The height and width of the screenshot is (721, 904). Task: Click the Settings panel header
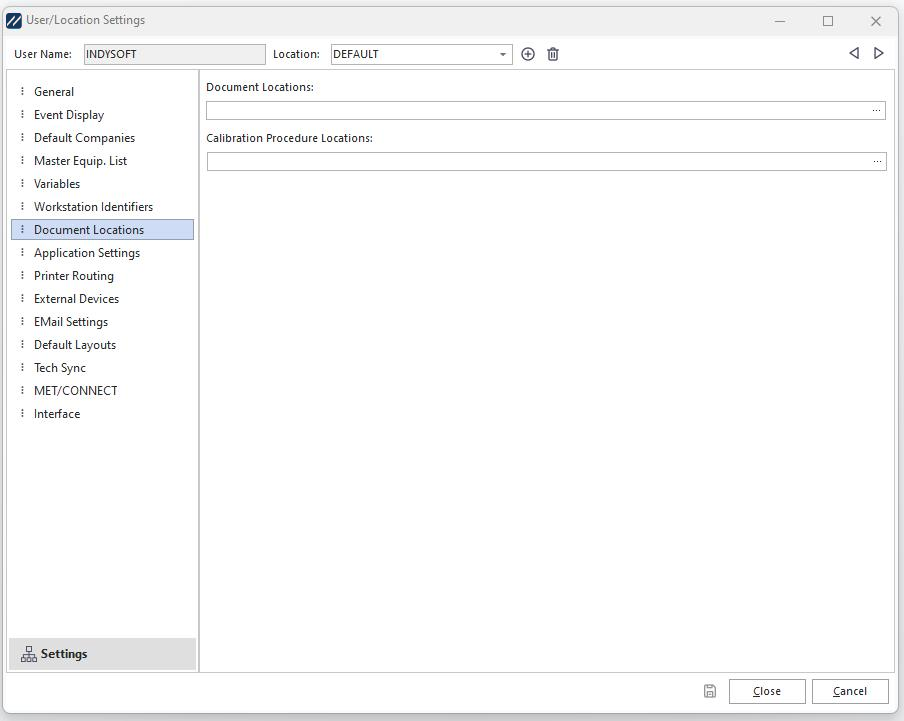coord(103,654)
